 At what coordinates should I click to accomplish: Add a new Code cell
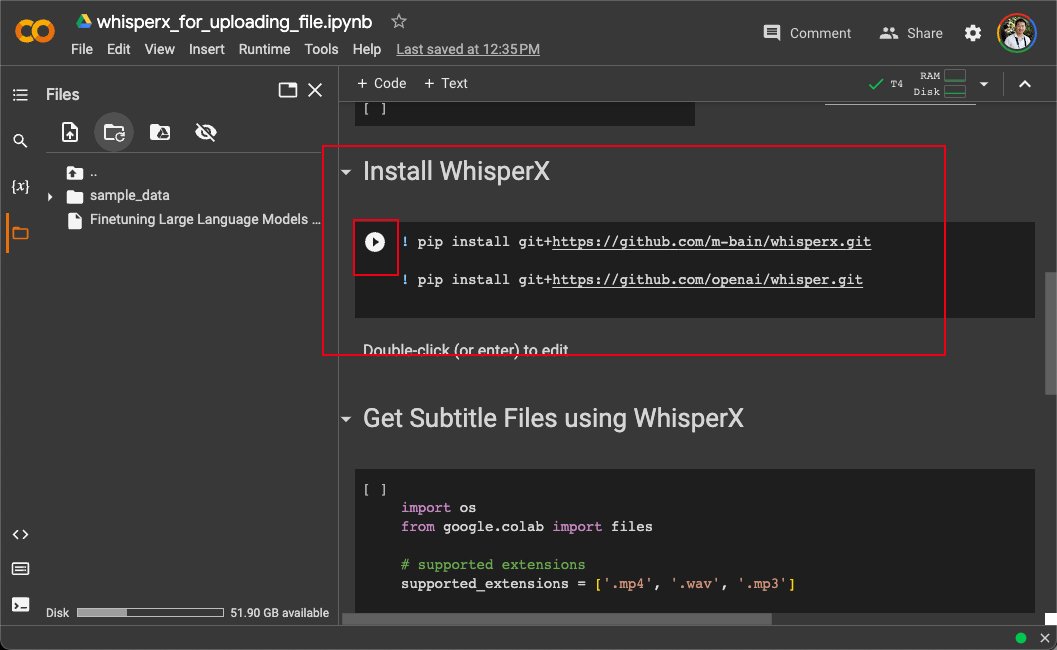(382, 84)
